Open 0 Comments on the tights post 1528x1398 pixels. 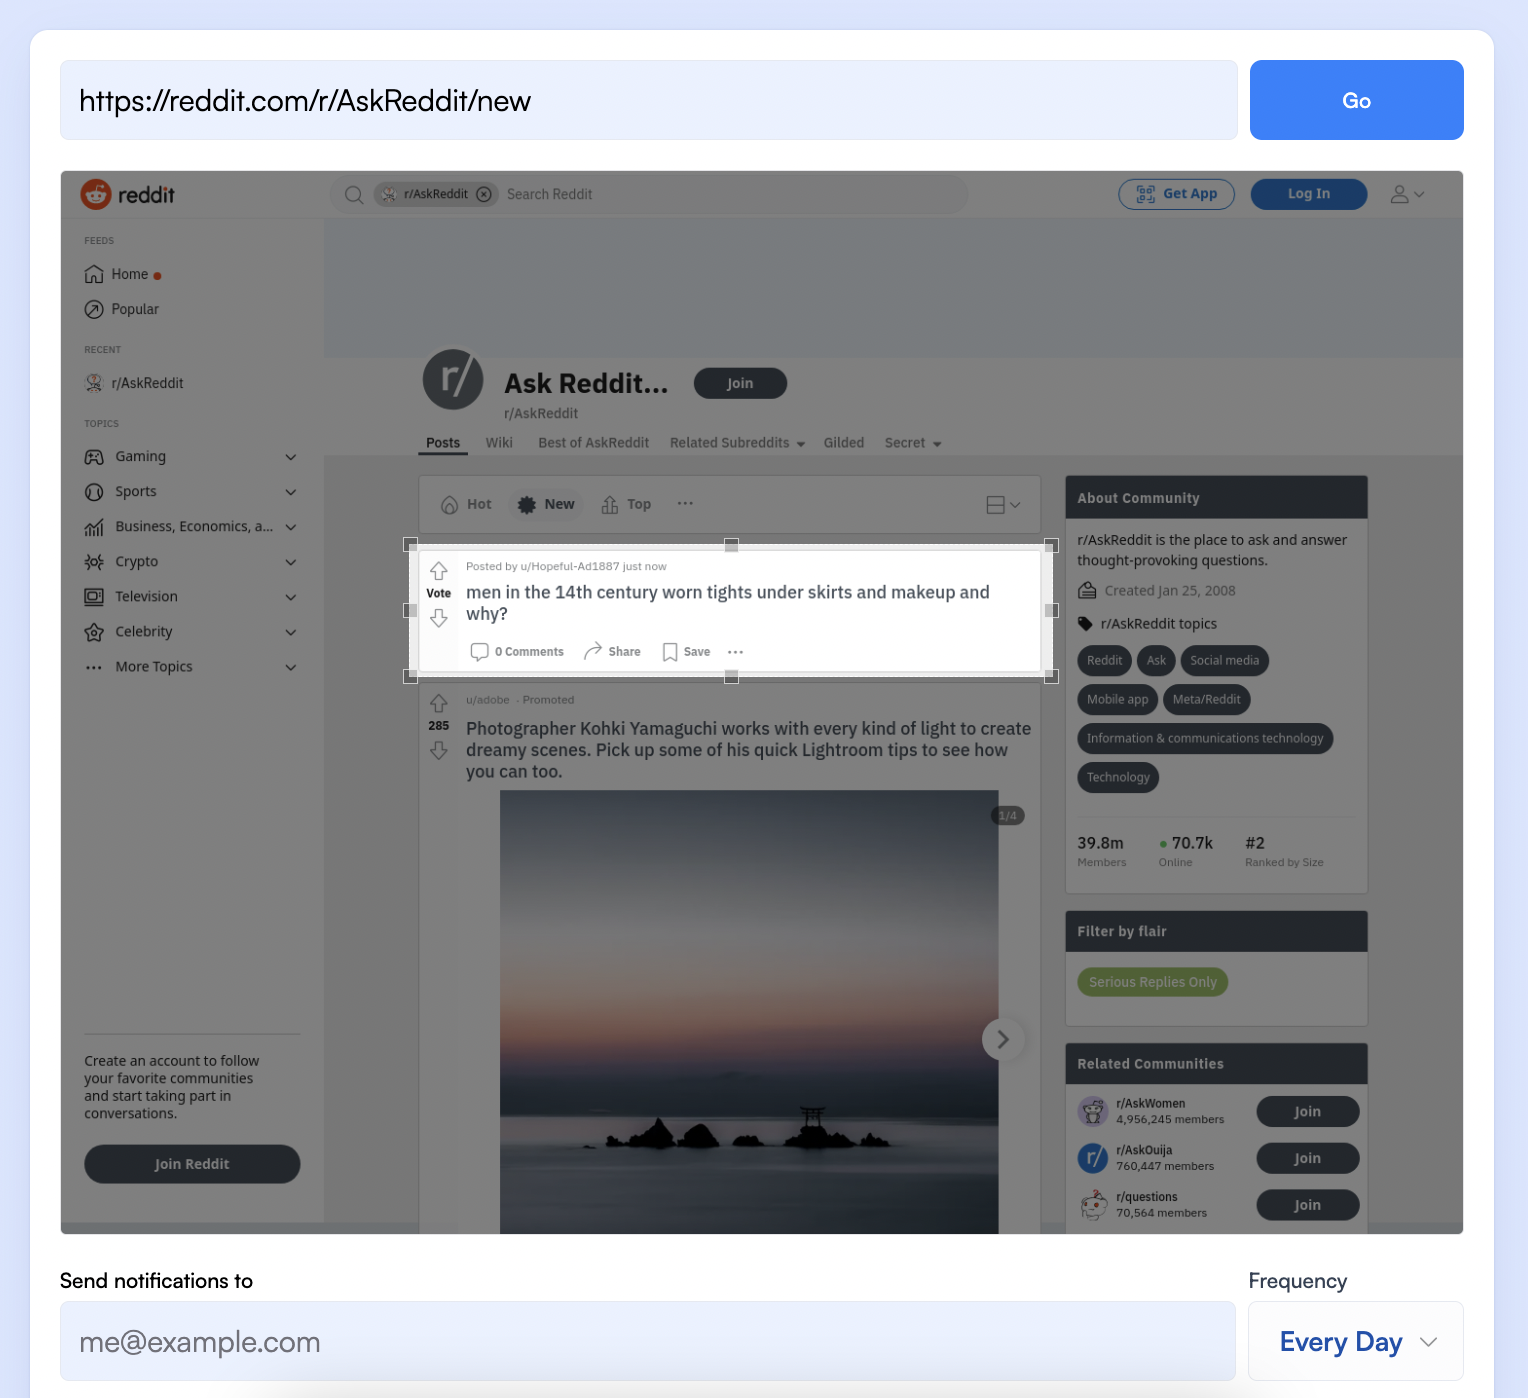(517, 652)
